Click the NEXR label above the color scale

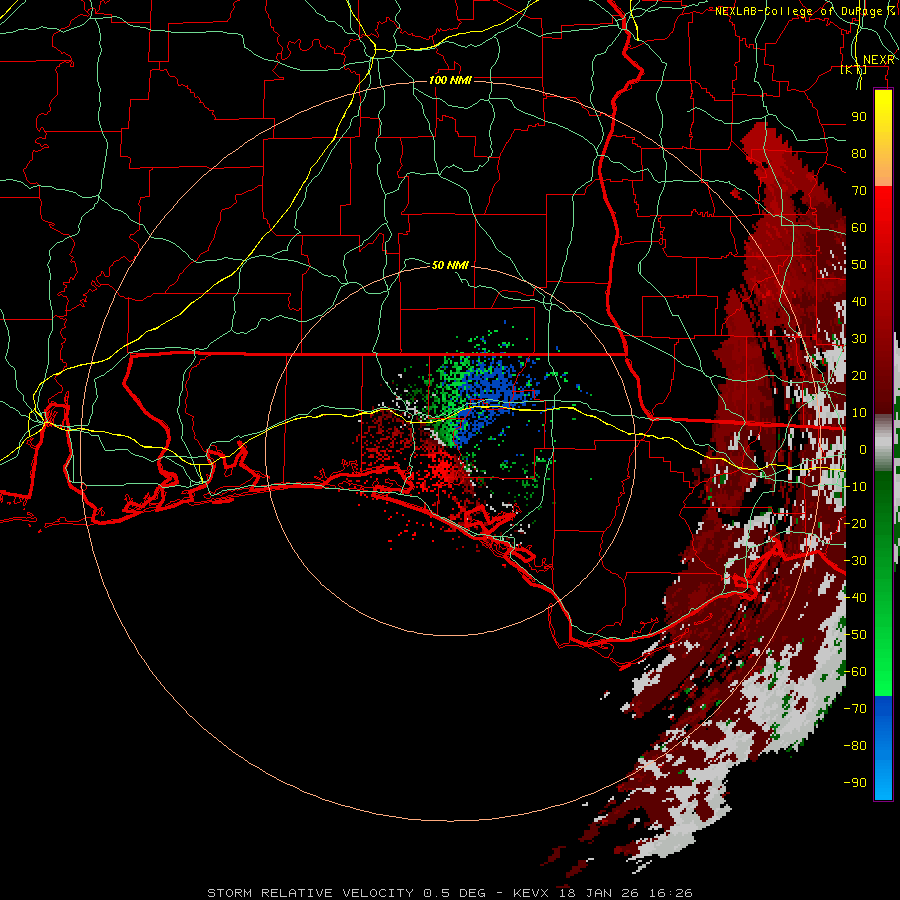point(878,60)
